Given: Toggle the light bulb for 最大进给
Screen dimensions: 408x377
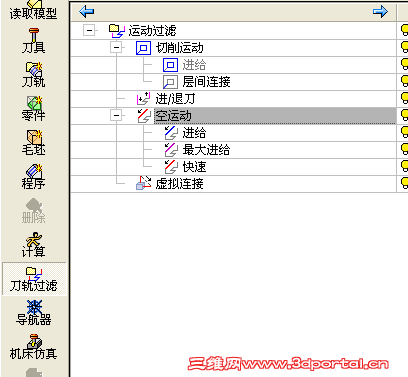Looking at the screenshot, I should coord(404,149).
